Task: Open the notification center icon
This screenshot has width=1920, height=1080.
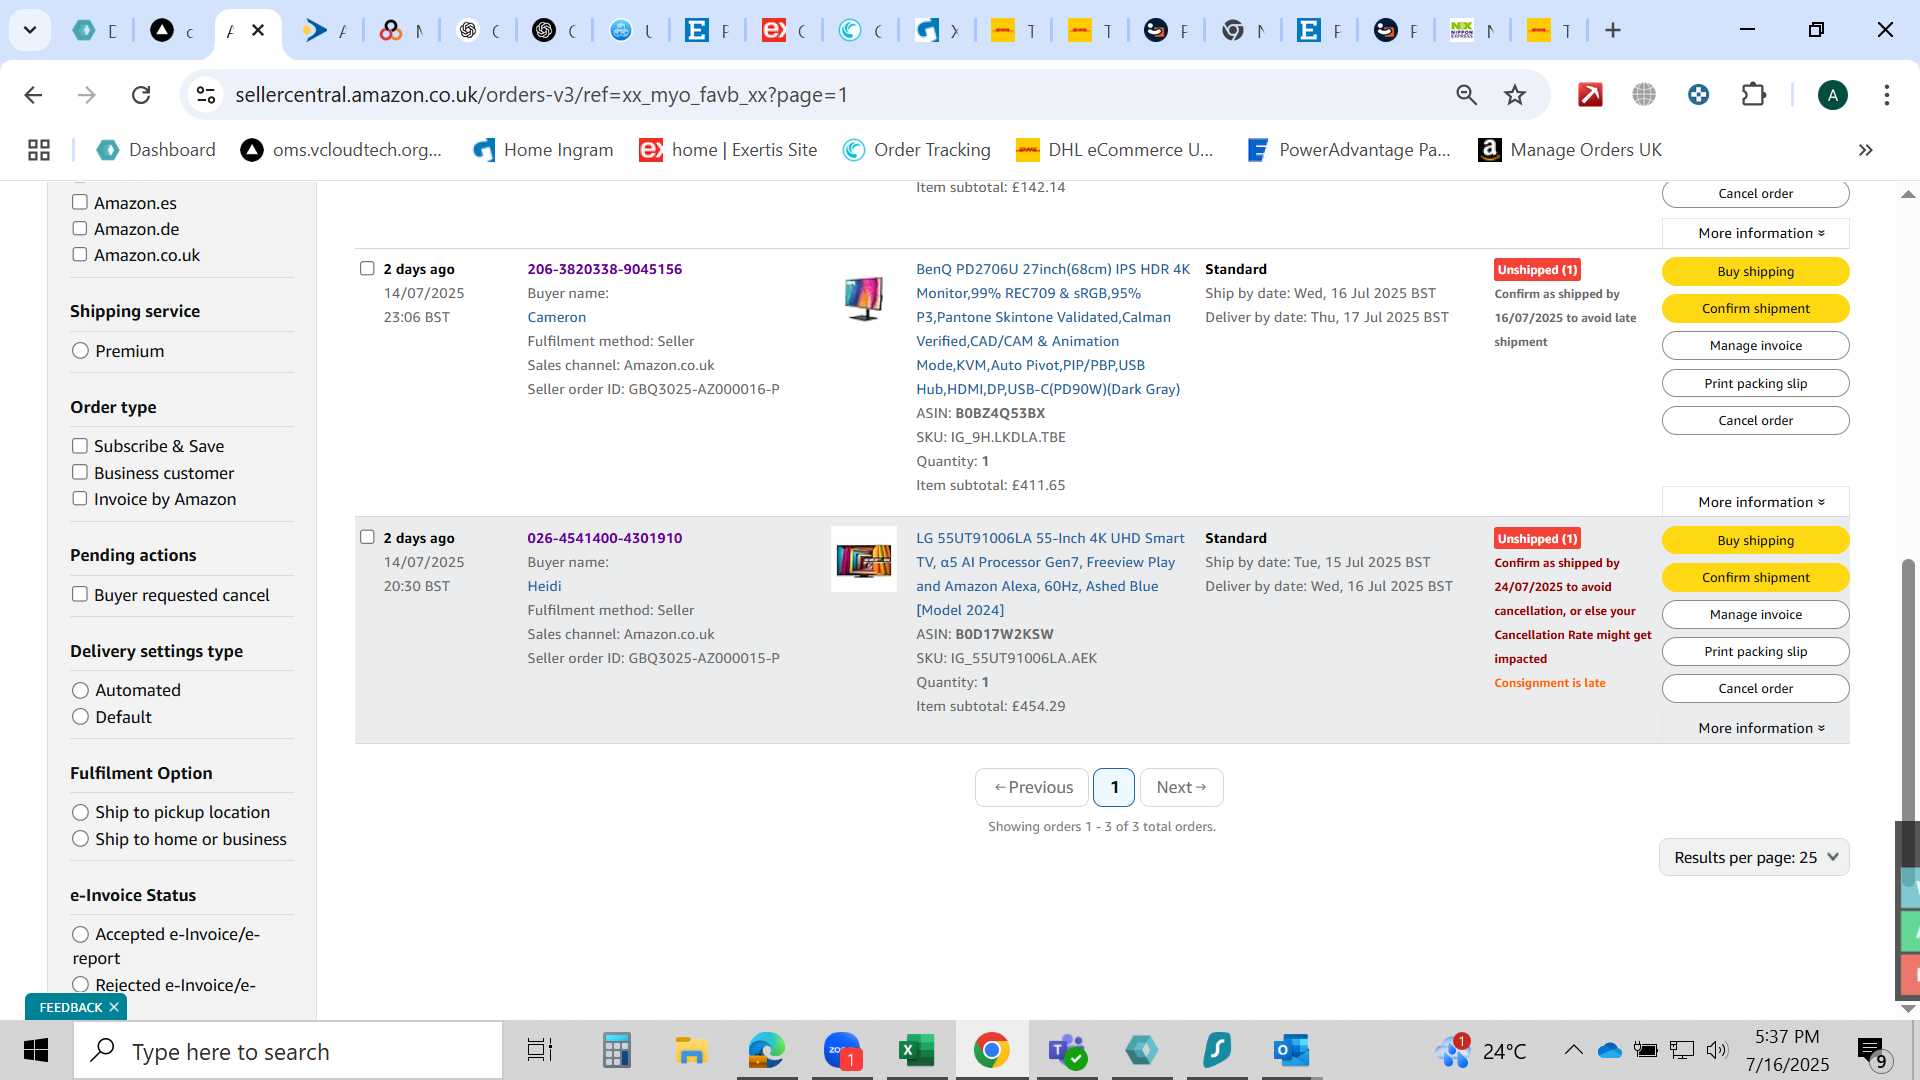Action: [1872, 1051]
